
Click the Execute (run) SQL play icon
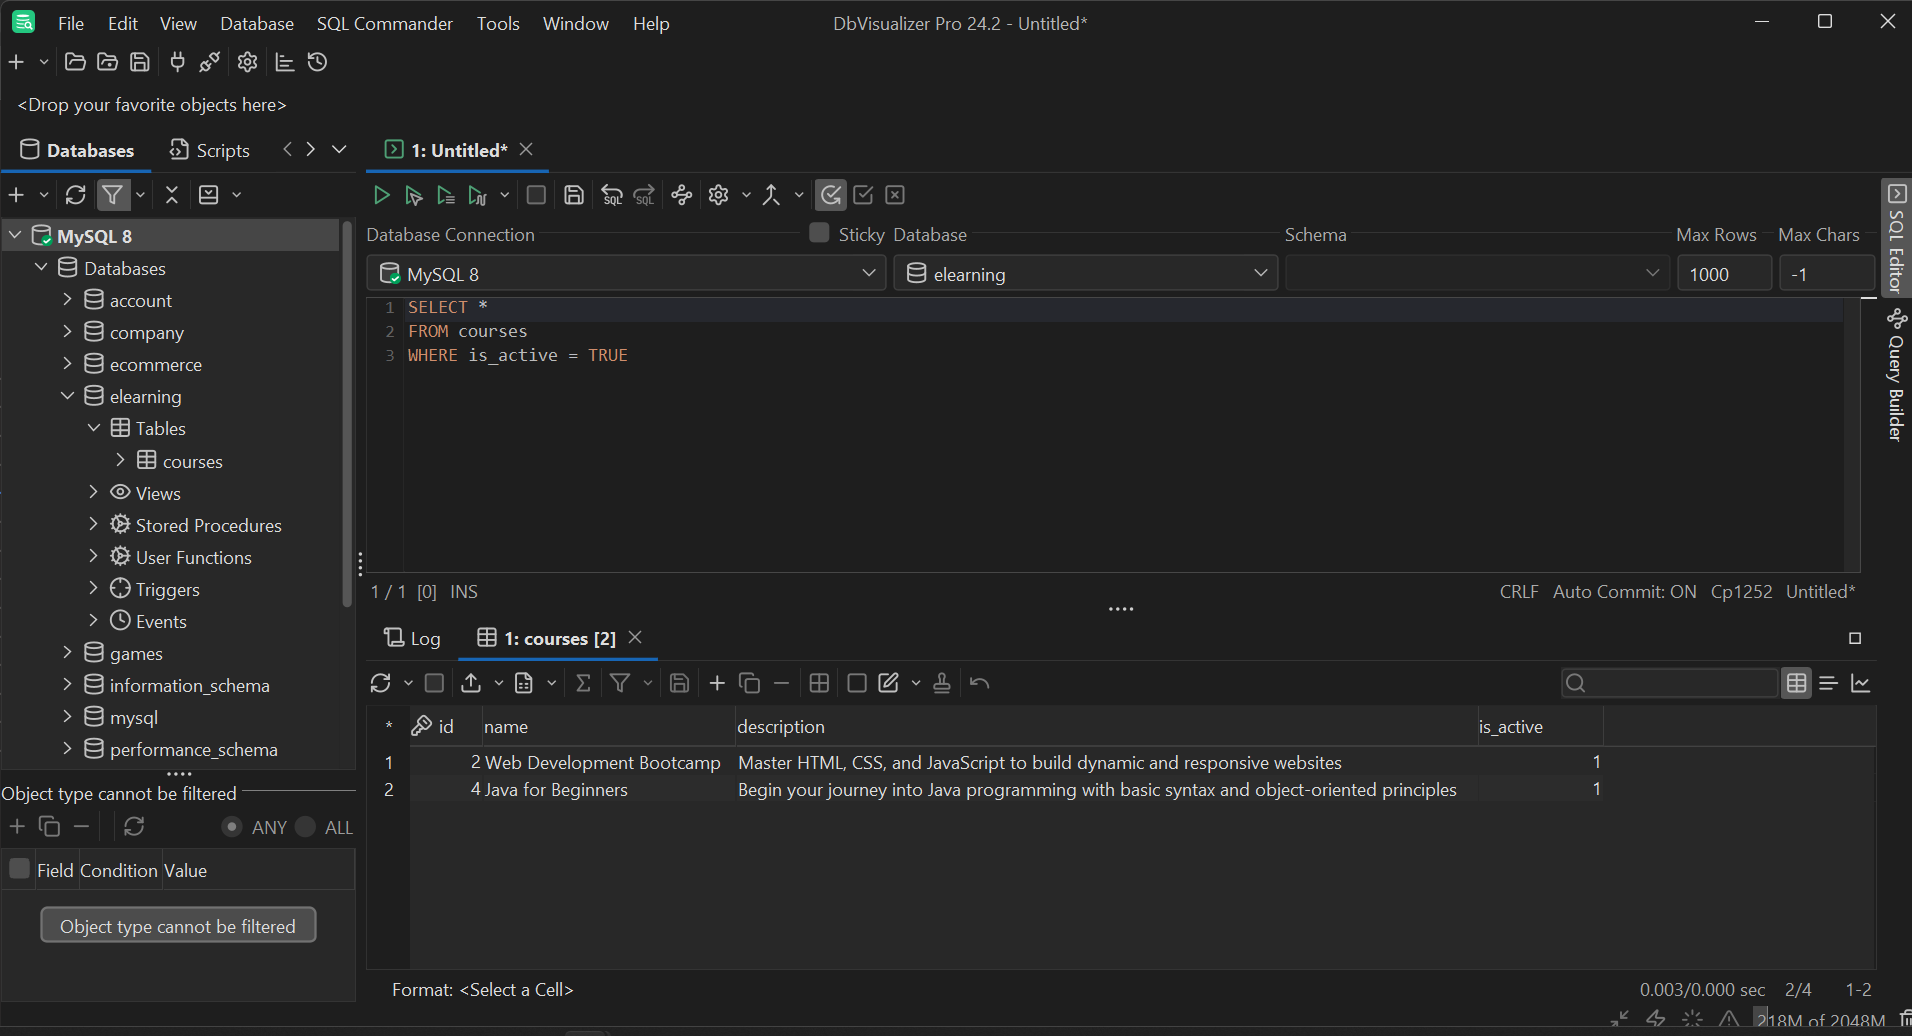(x=381, y=195)
